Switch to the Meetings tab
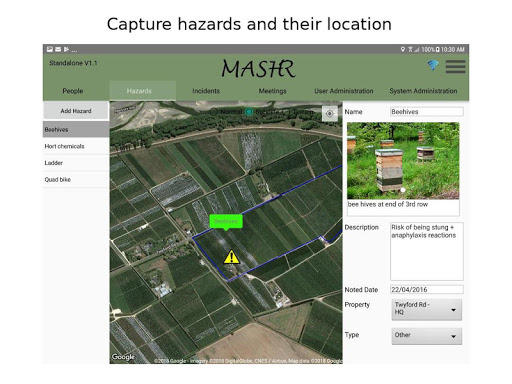Viewport: 512px width, 384px height. pyautogui.click(x=273, y=91)
